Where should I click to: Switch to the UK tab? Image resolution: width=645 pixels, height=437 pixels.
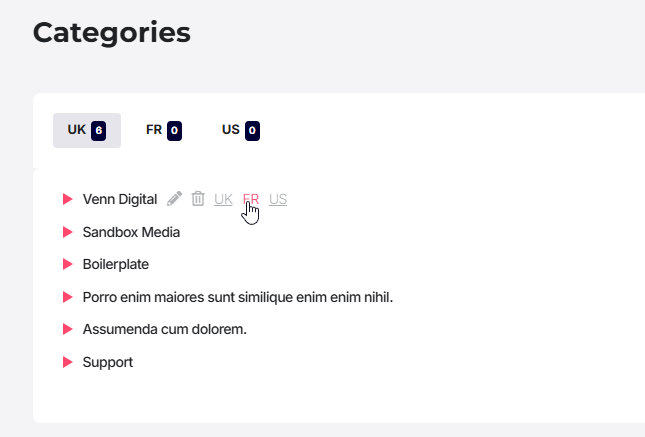(x=87, y=130)
